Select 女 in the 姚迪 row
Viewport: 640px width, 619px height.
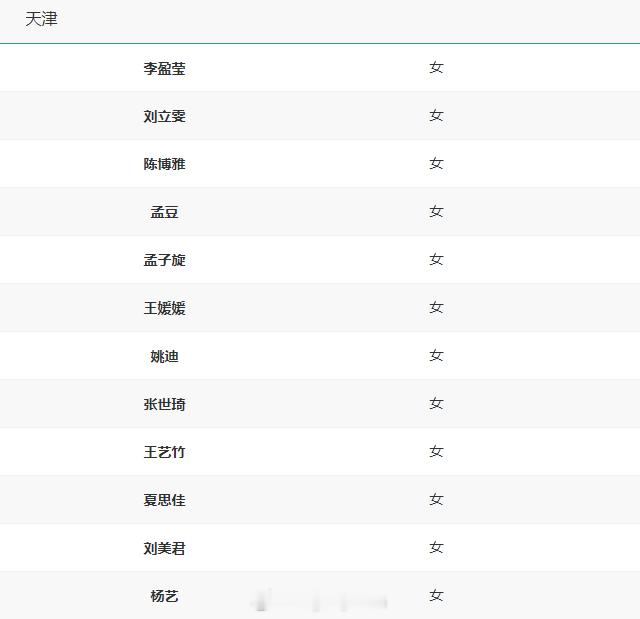(436, 355)
